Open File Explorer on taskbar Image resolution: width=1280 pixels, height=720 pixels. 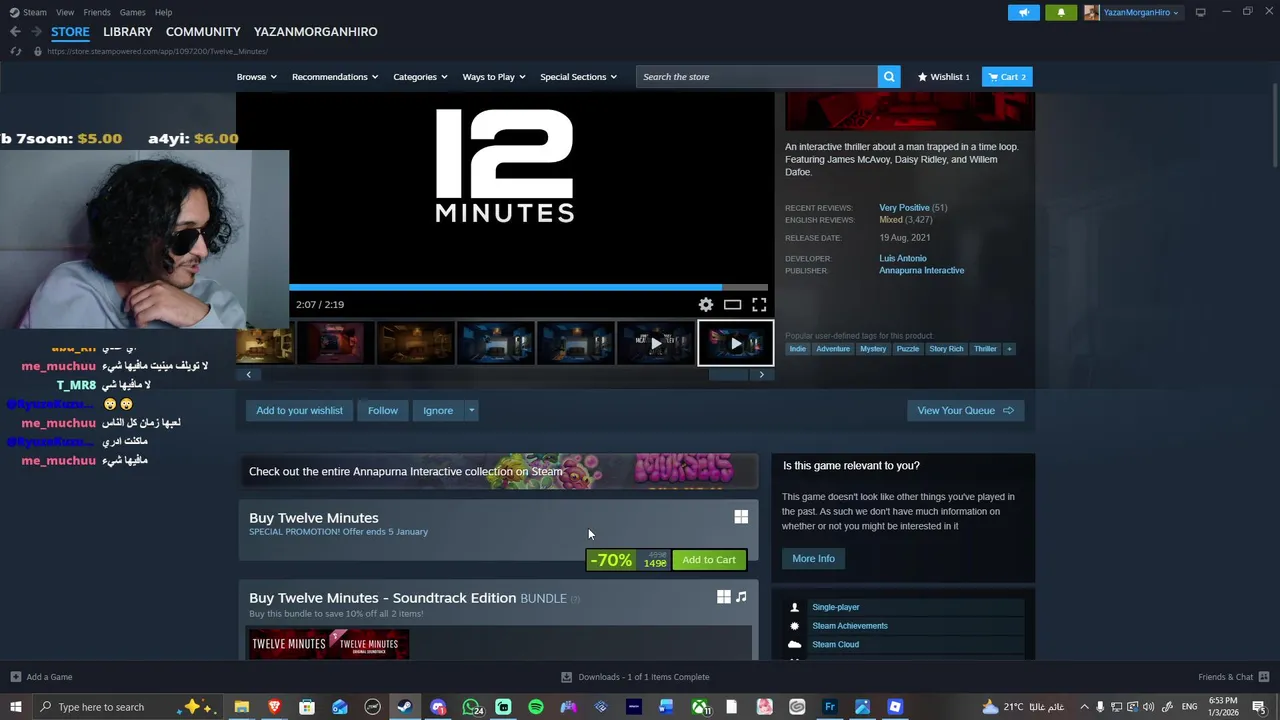(x=241, y=707)
